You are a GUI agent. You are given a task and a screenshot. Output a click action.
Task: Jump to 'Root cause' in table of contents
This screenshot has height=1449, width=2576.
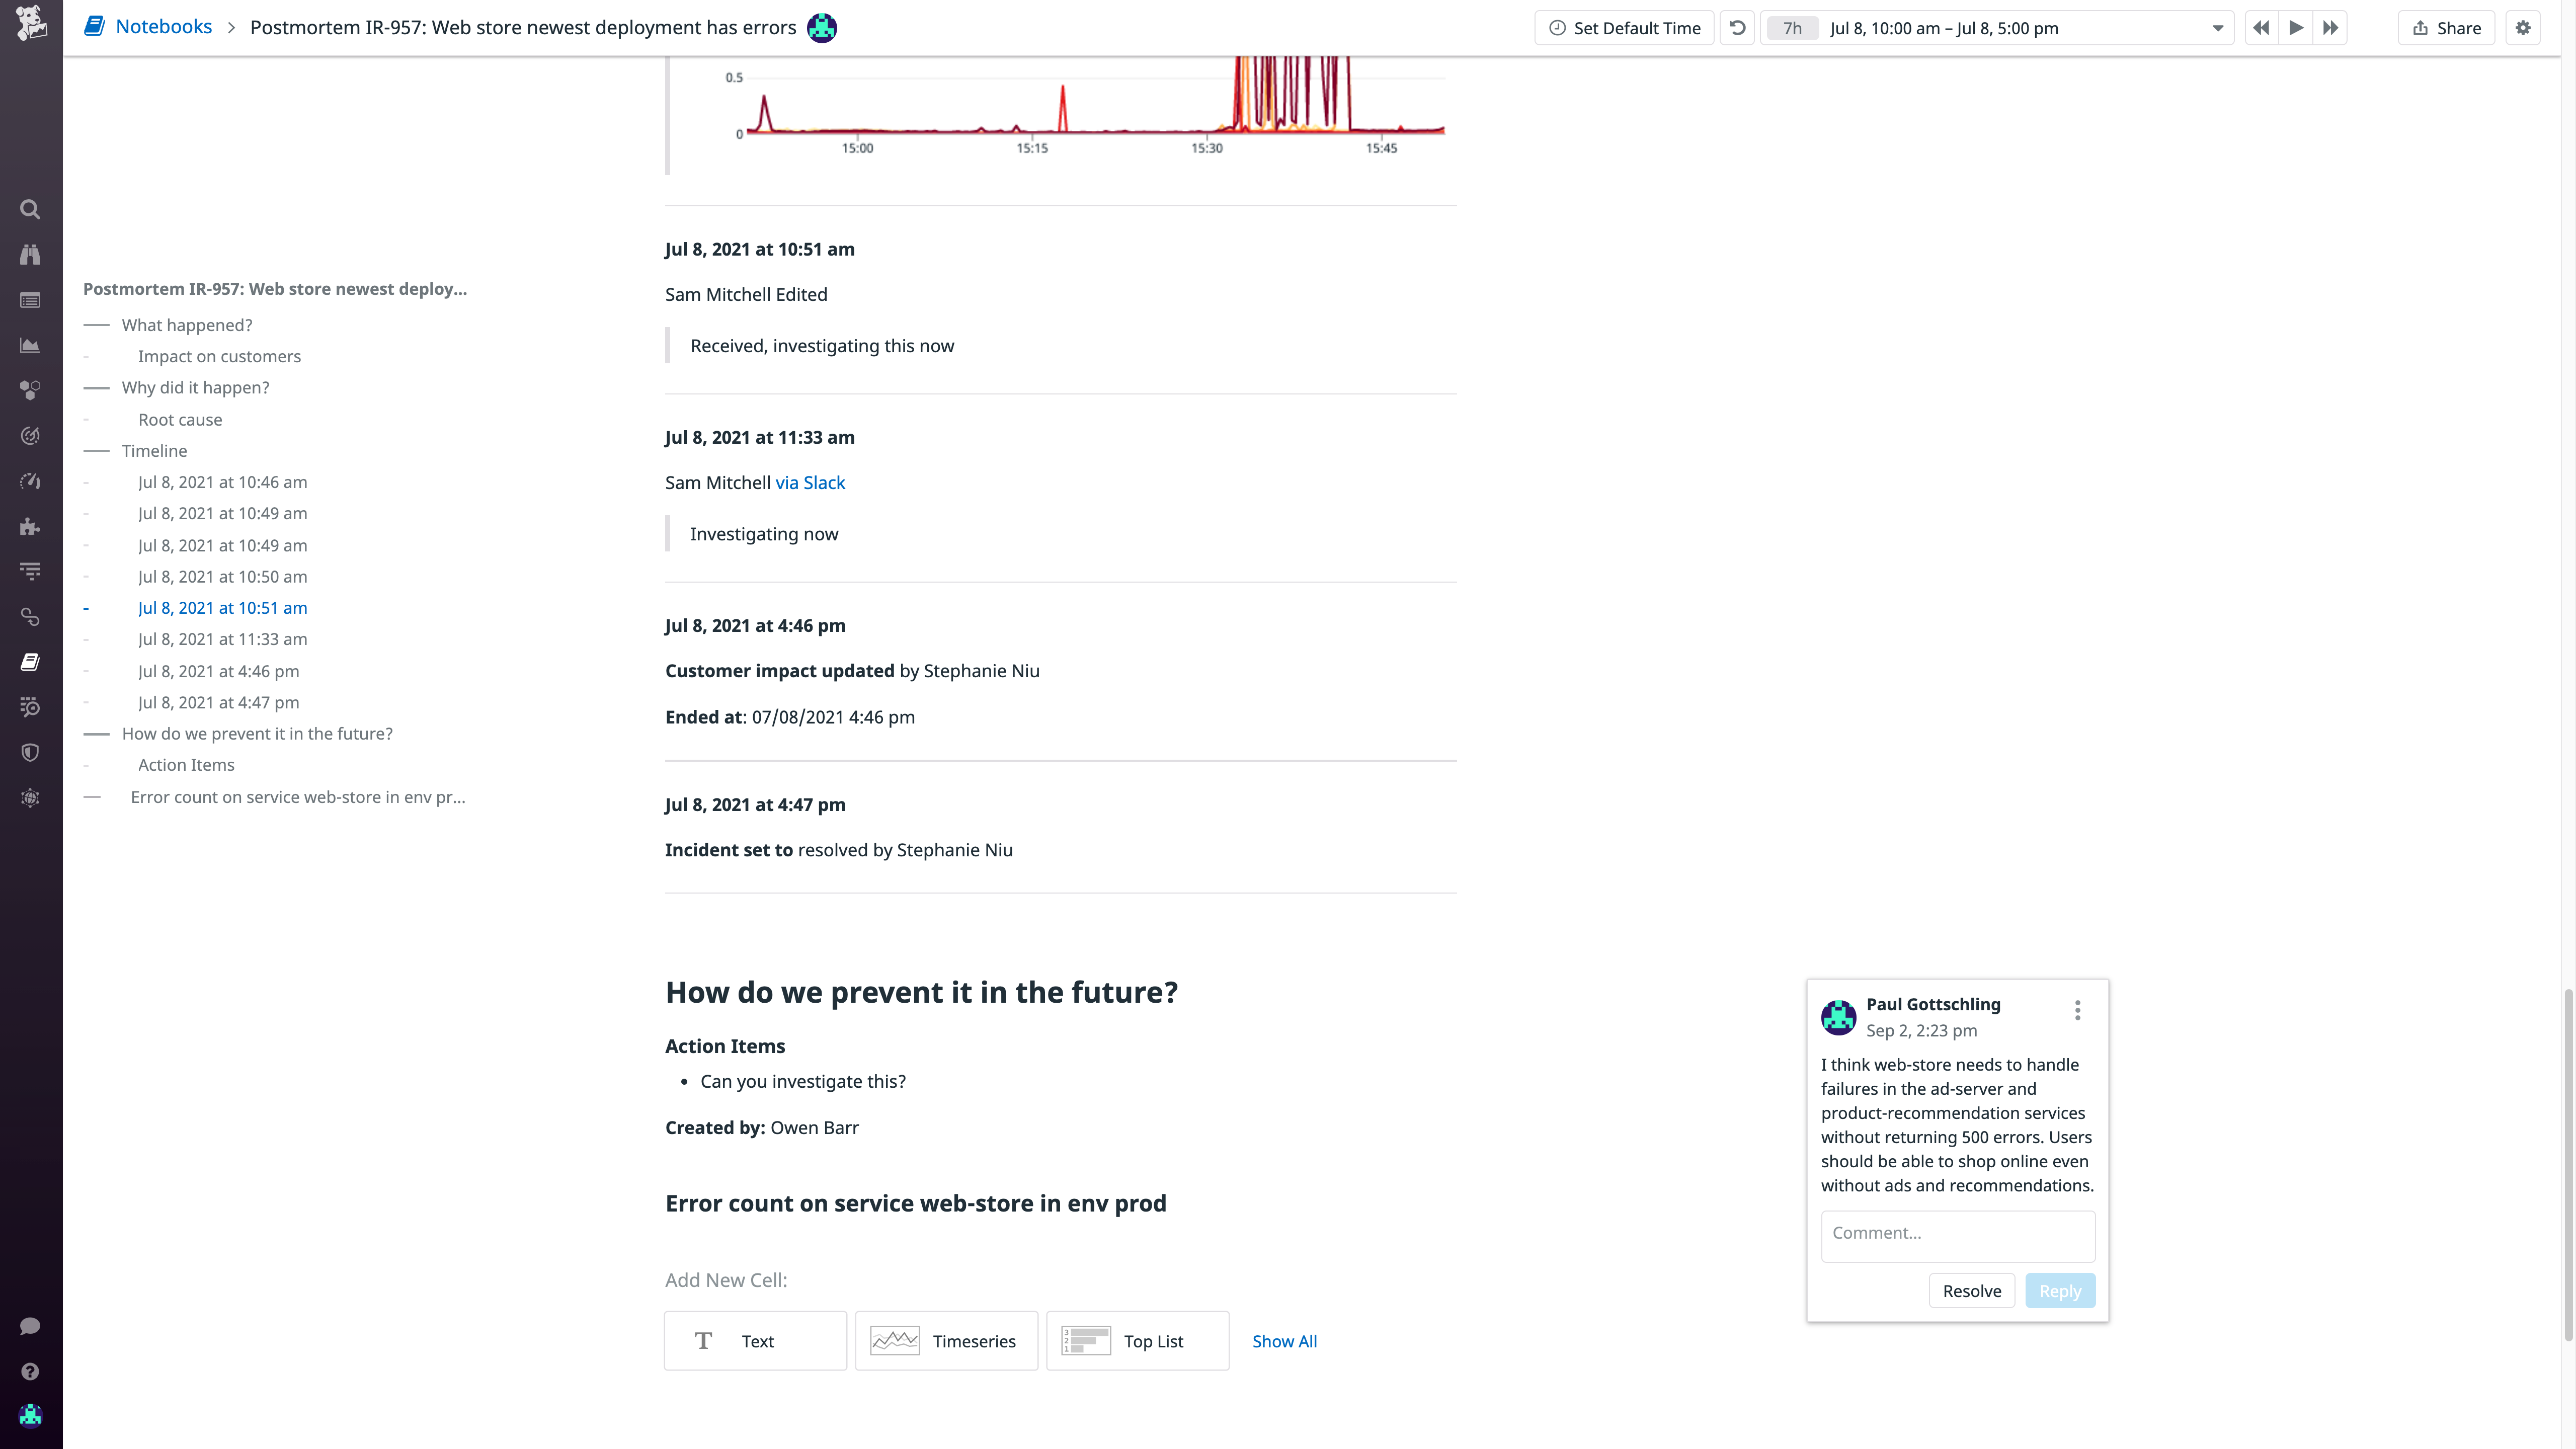click(x=180, y=419)
